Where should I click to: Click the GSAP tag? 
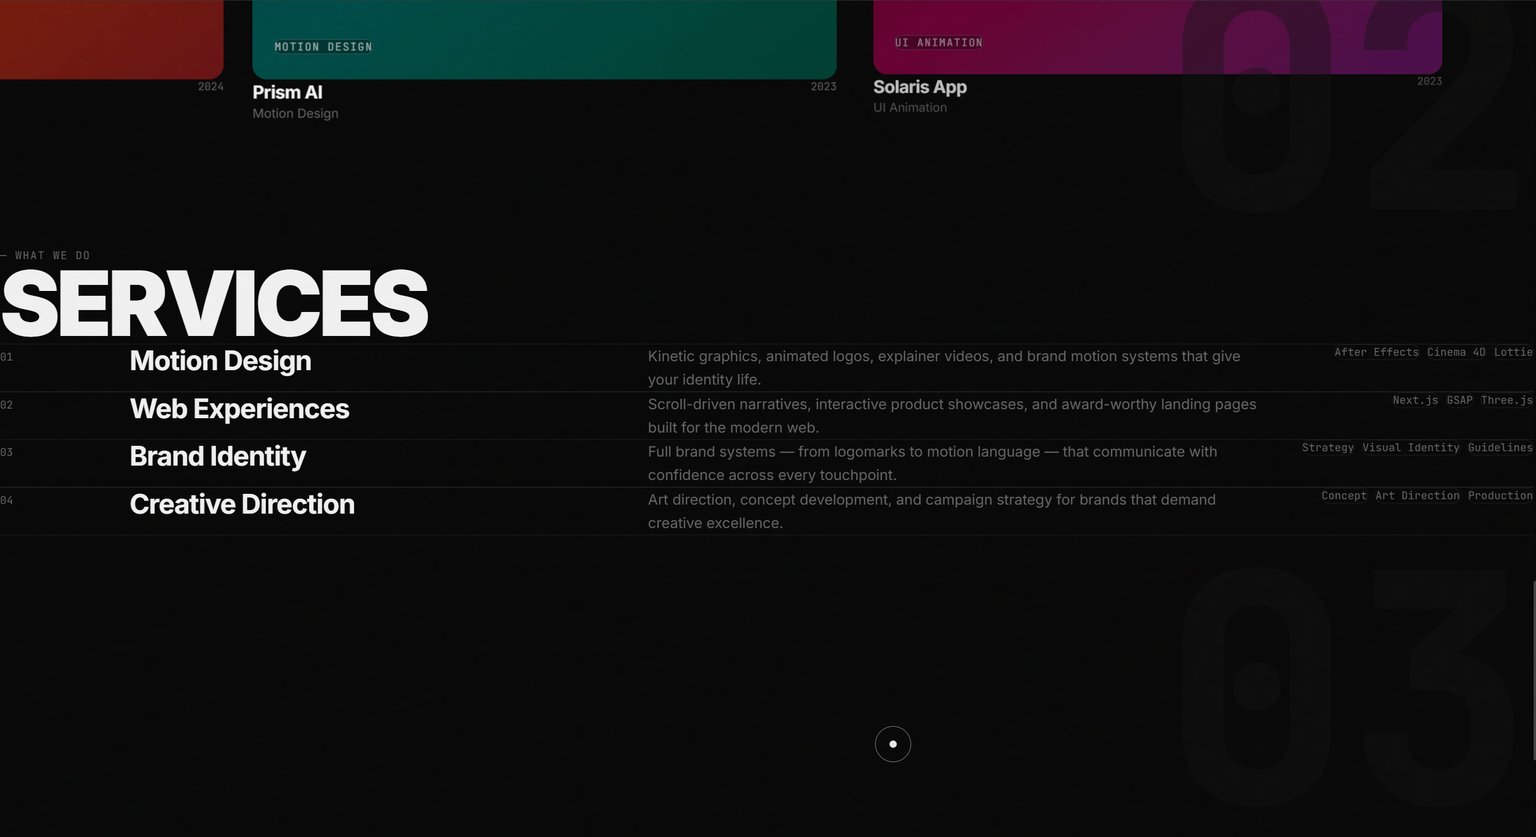click(x=1460, y=401)
